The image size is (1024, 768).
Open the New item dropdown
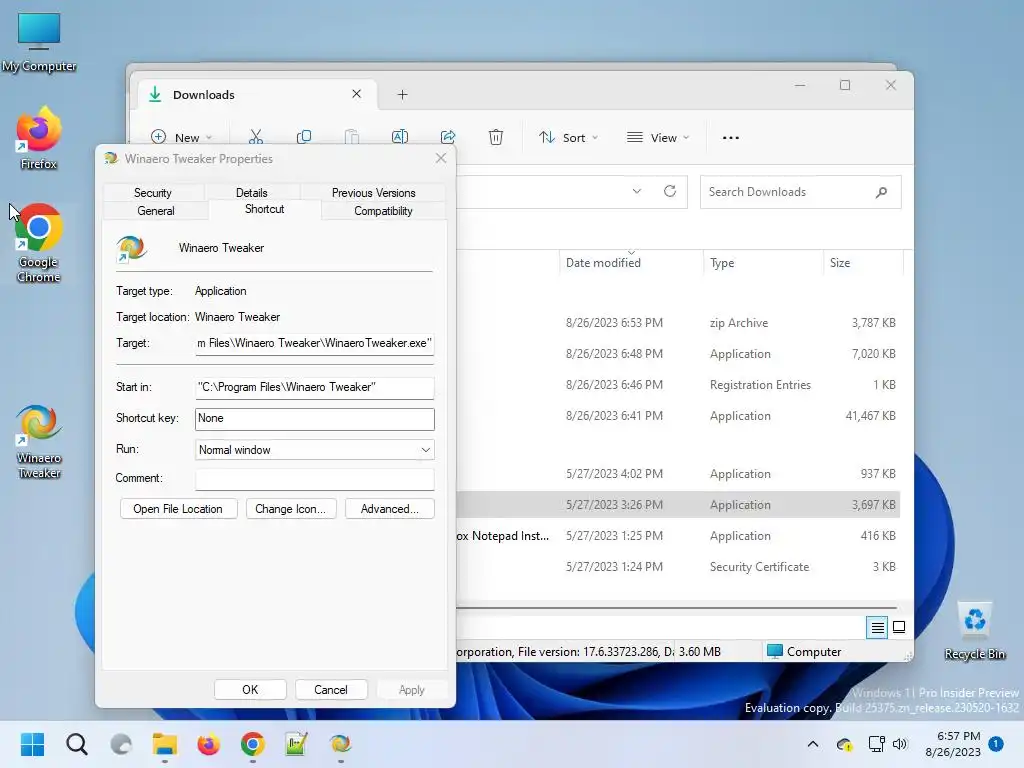pyautogui.click(x=182, y=138)
